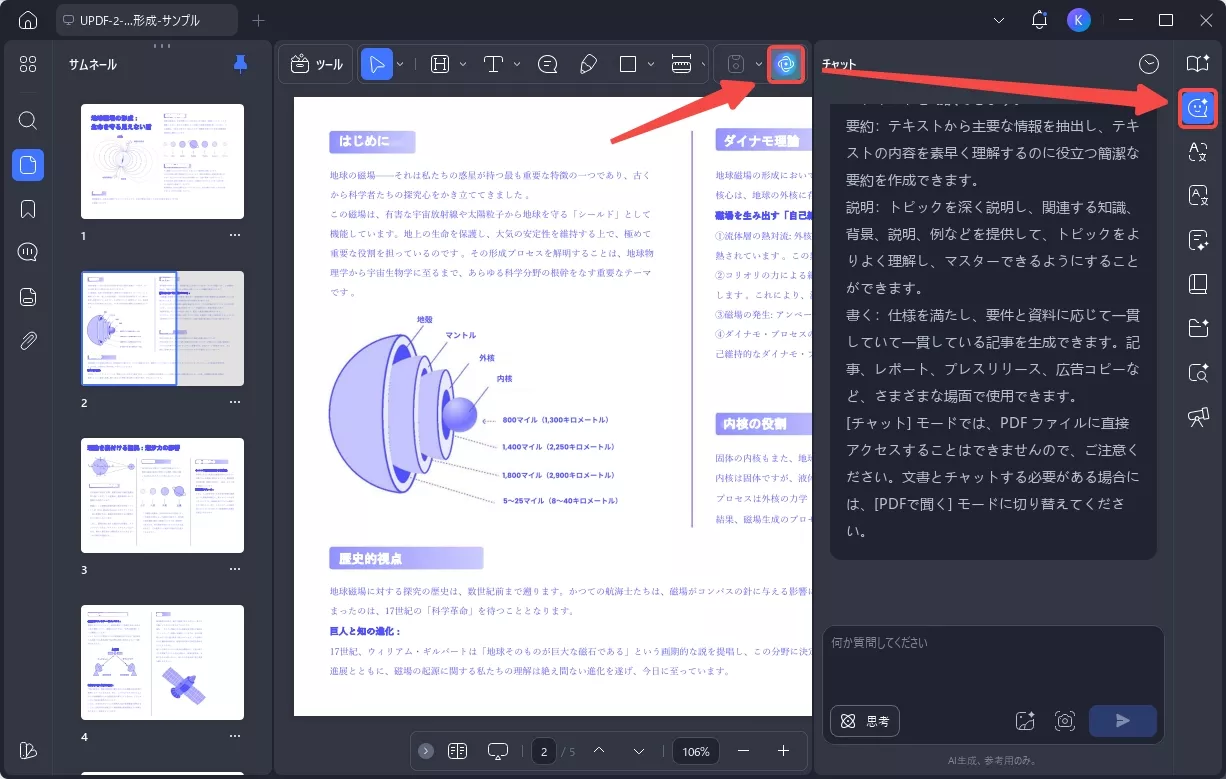Open the translate panel in the right sidebar

pyautogui.click(x=1197, y=152)
